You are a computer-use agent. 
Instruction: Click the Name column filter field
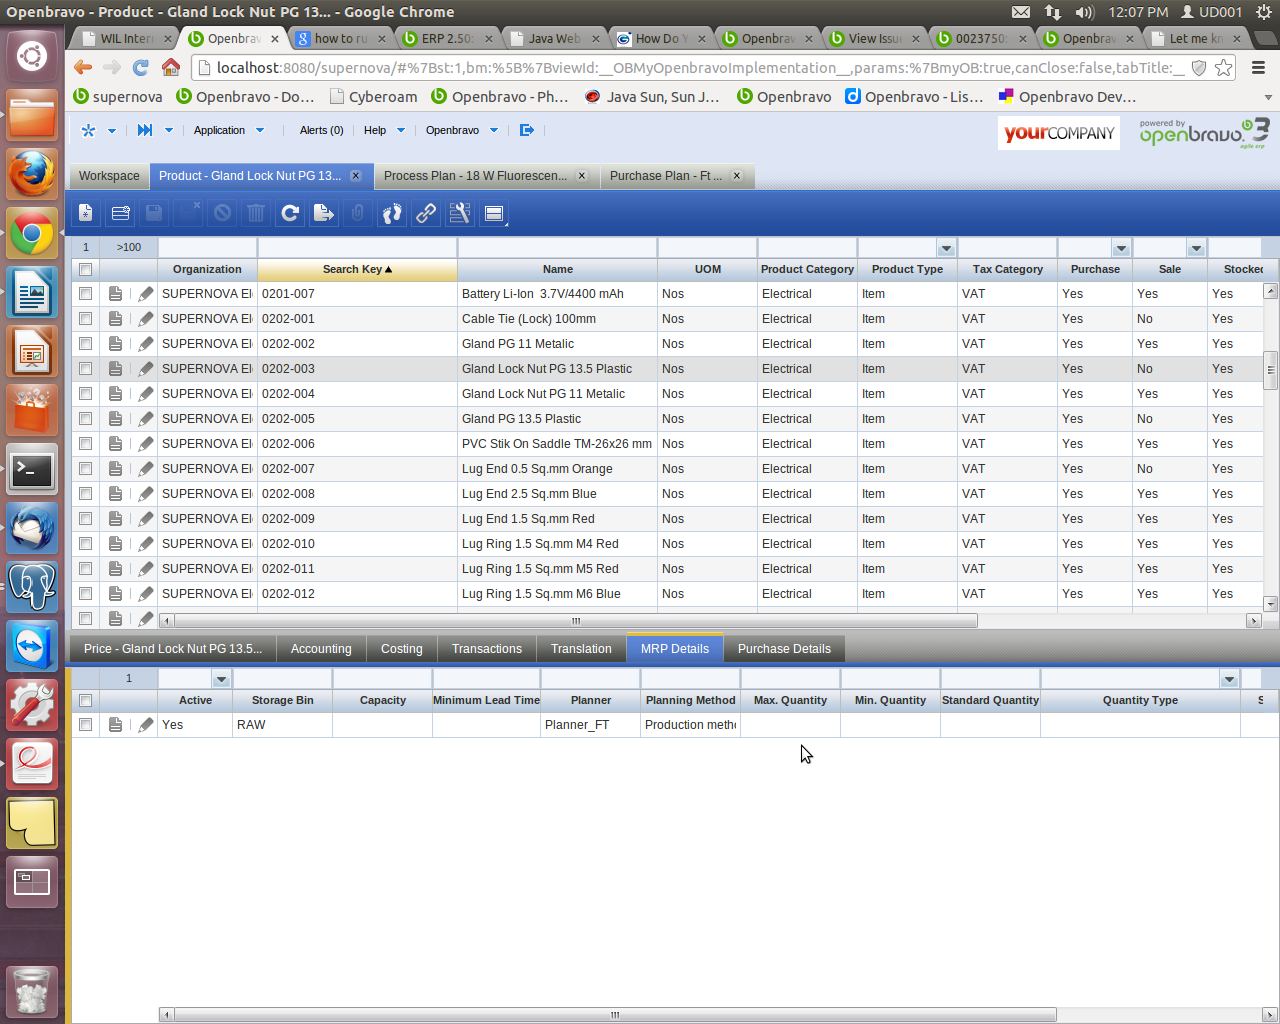(x=557, y=247)
